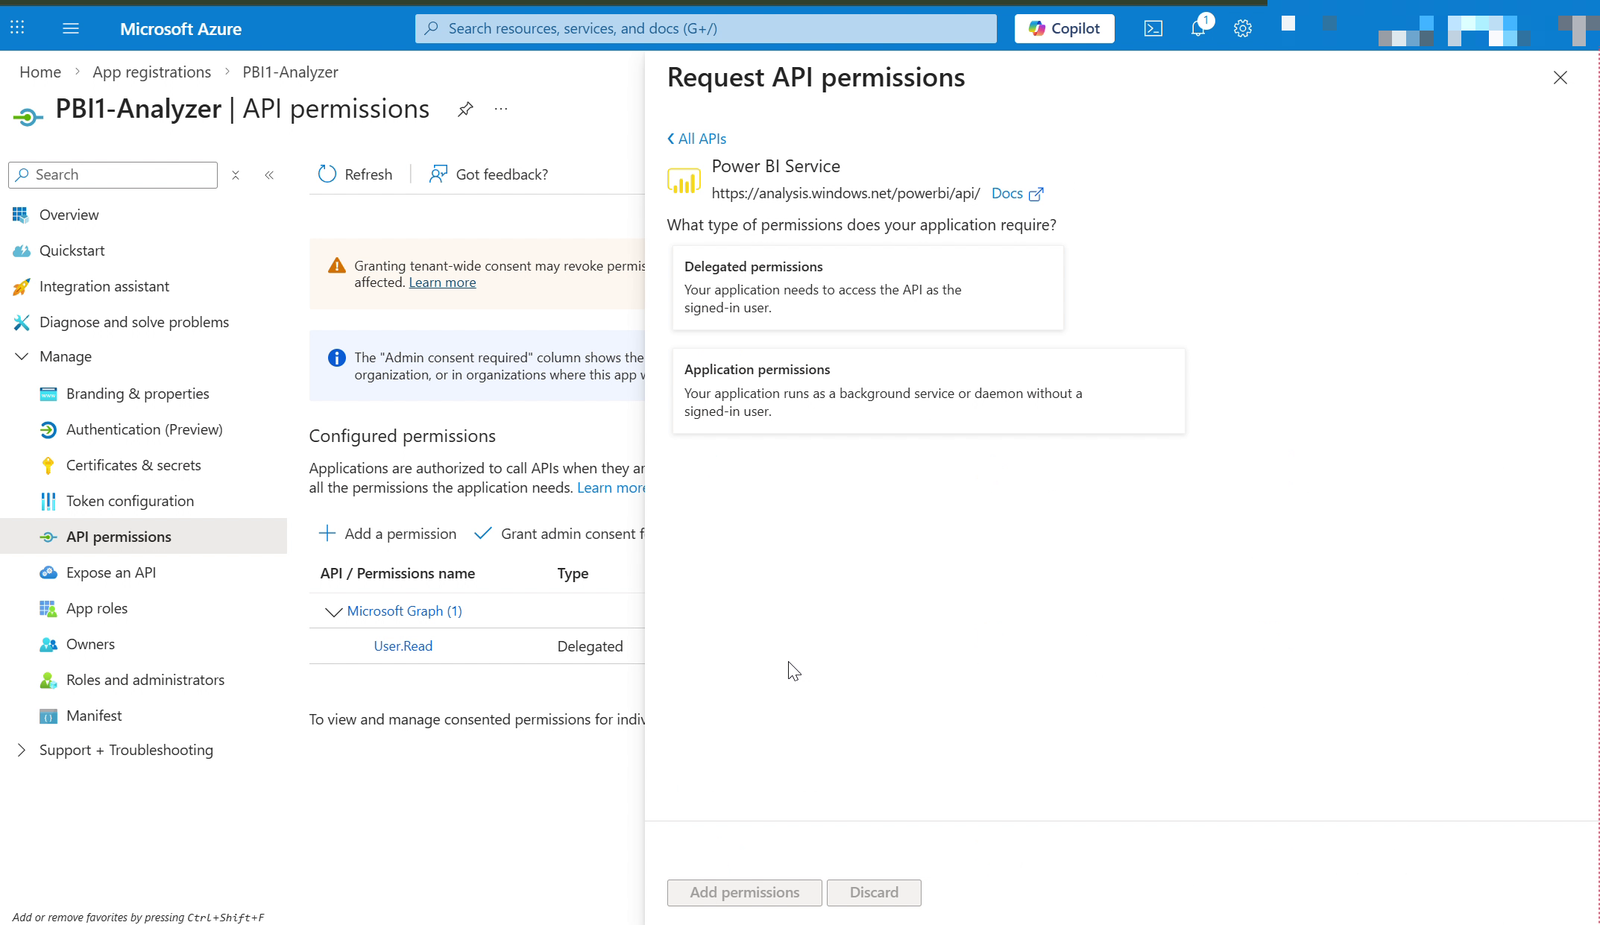Open Learn more under Configured permissions

(x=611, y=488)
